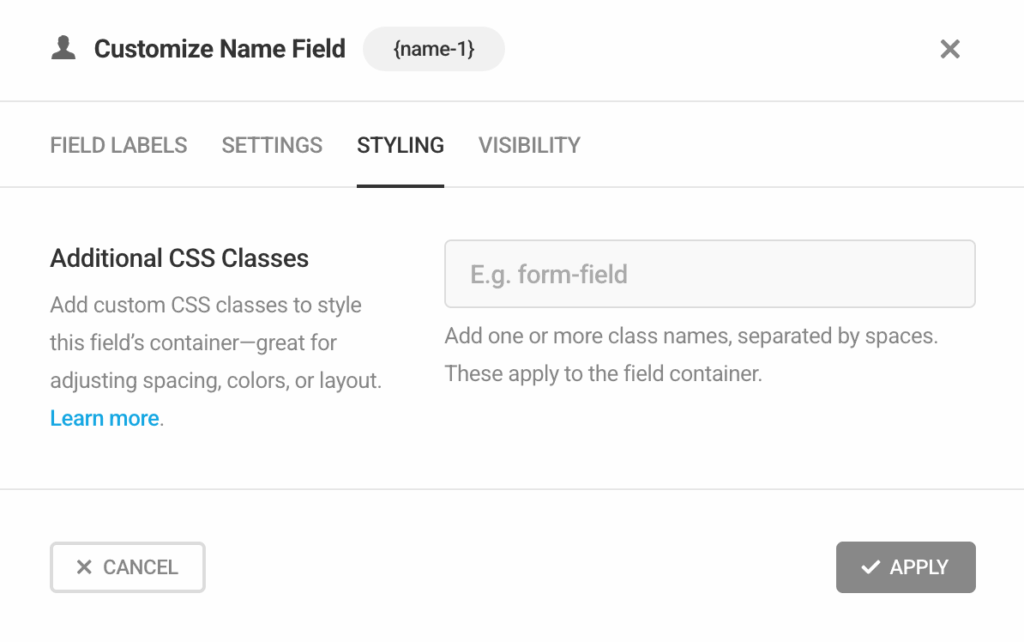Switch to the FIELD LABELS tab
Screen dimensions: 1024x642
[118, 145]
